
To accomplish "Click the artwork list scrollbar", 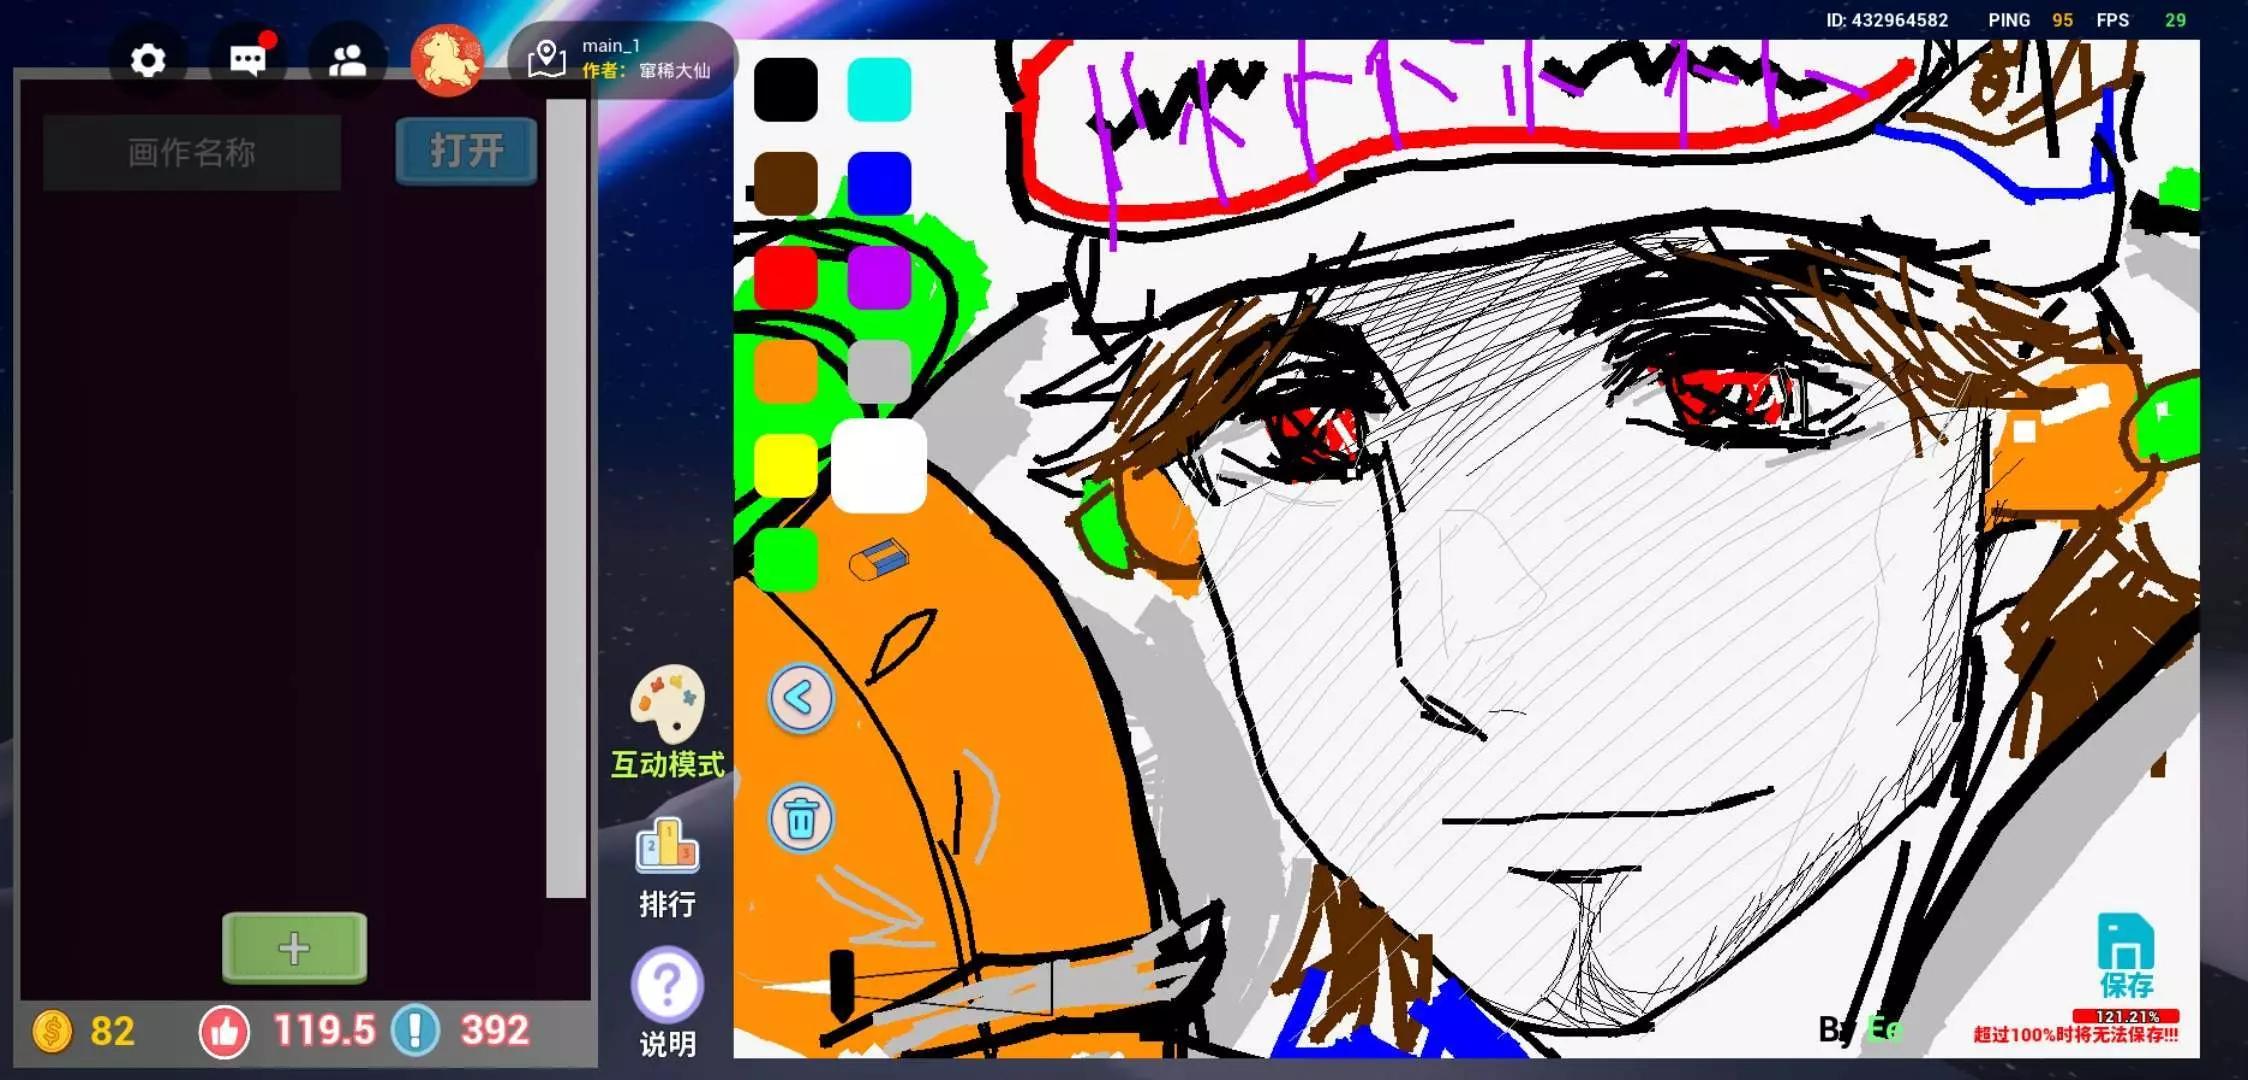I will (x=565, y=500).
